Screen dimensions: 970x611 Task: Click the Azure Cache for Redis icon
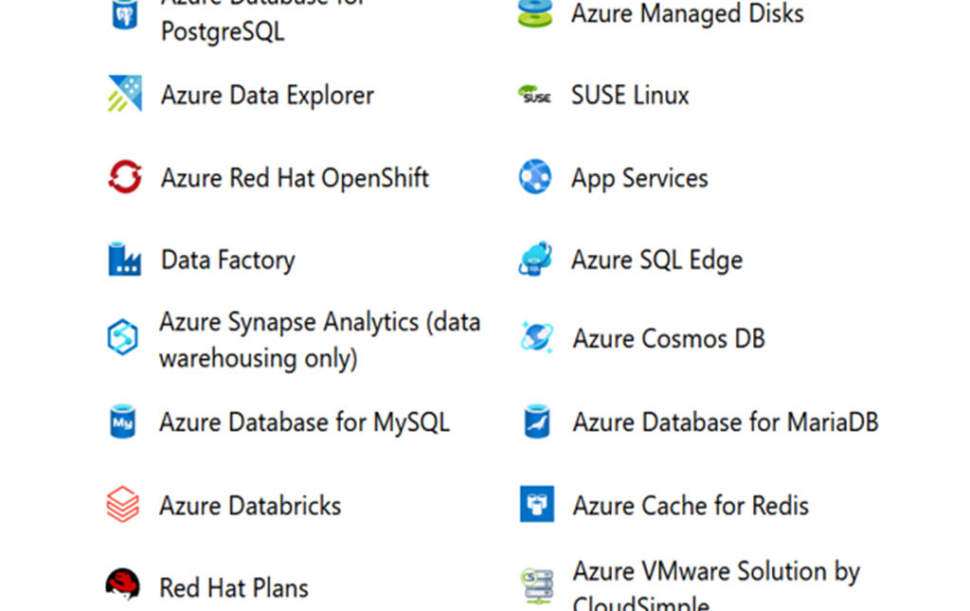point(536,504)
